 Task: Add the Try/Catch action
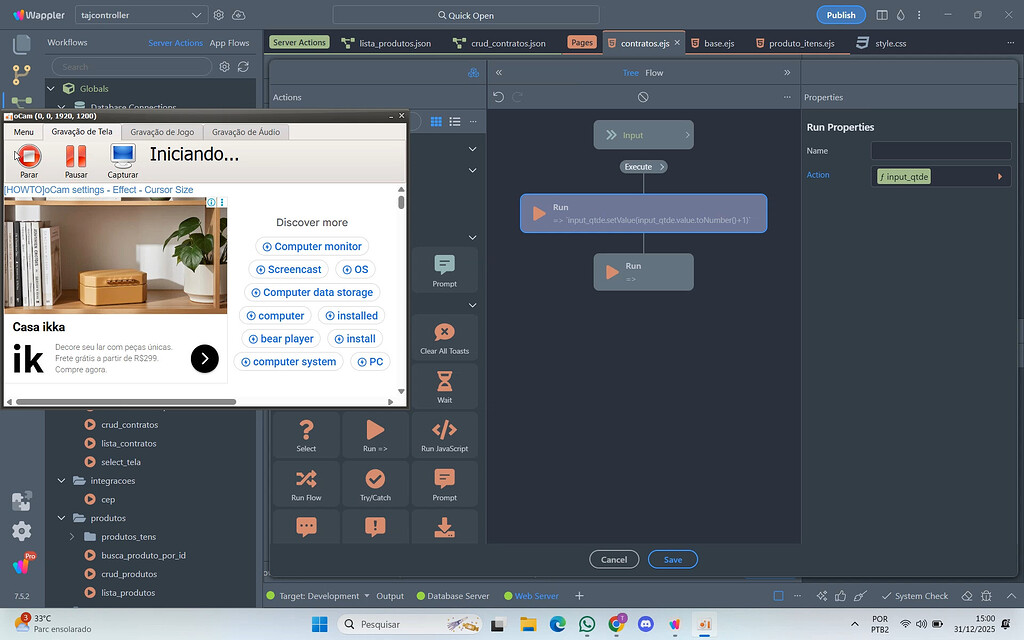376,483
